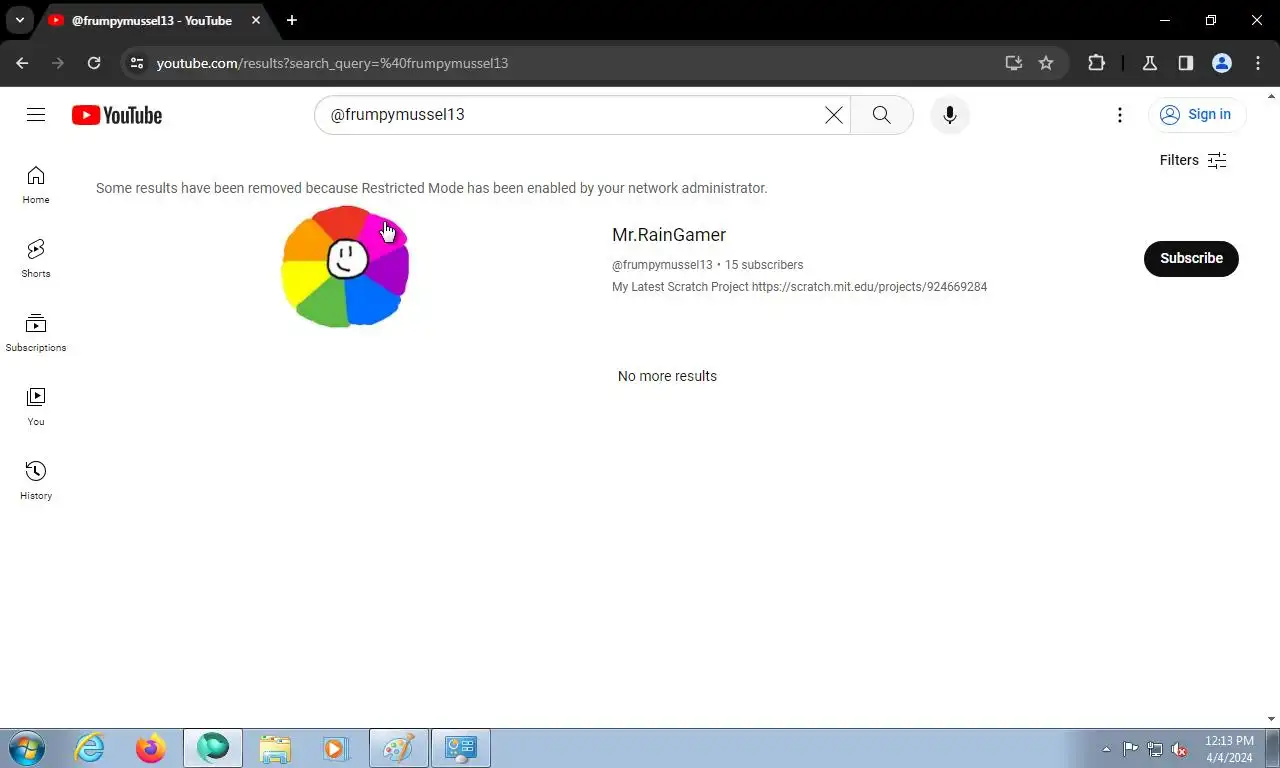View site information icon in address bar

tap(137, 63)
